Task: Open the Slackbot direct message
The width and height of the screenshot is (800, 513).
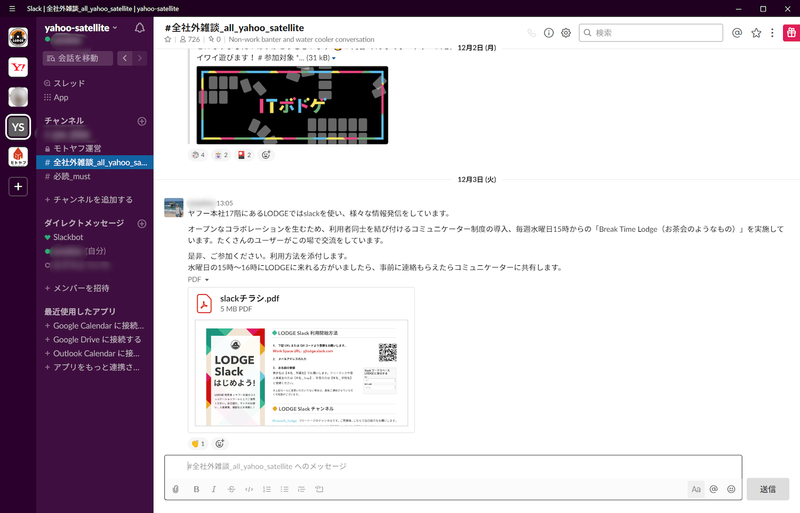Action: pyautogui.click(x=64, y=237)
